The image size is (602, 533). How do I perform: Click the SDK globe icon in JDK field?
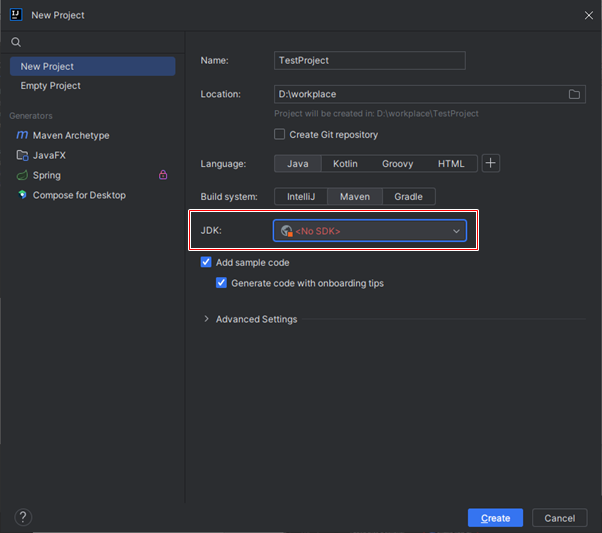[286, 231]
